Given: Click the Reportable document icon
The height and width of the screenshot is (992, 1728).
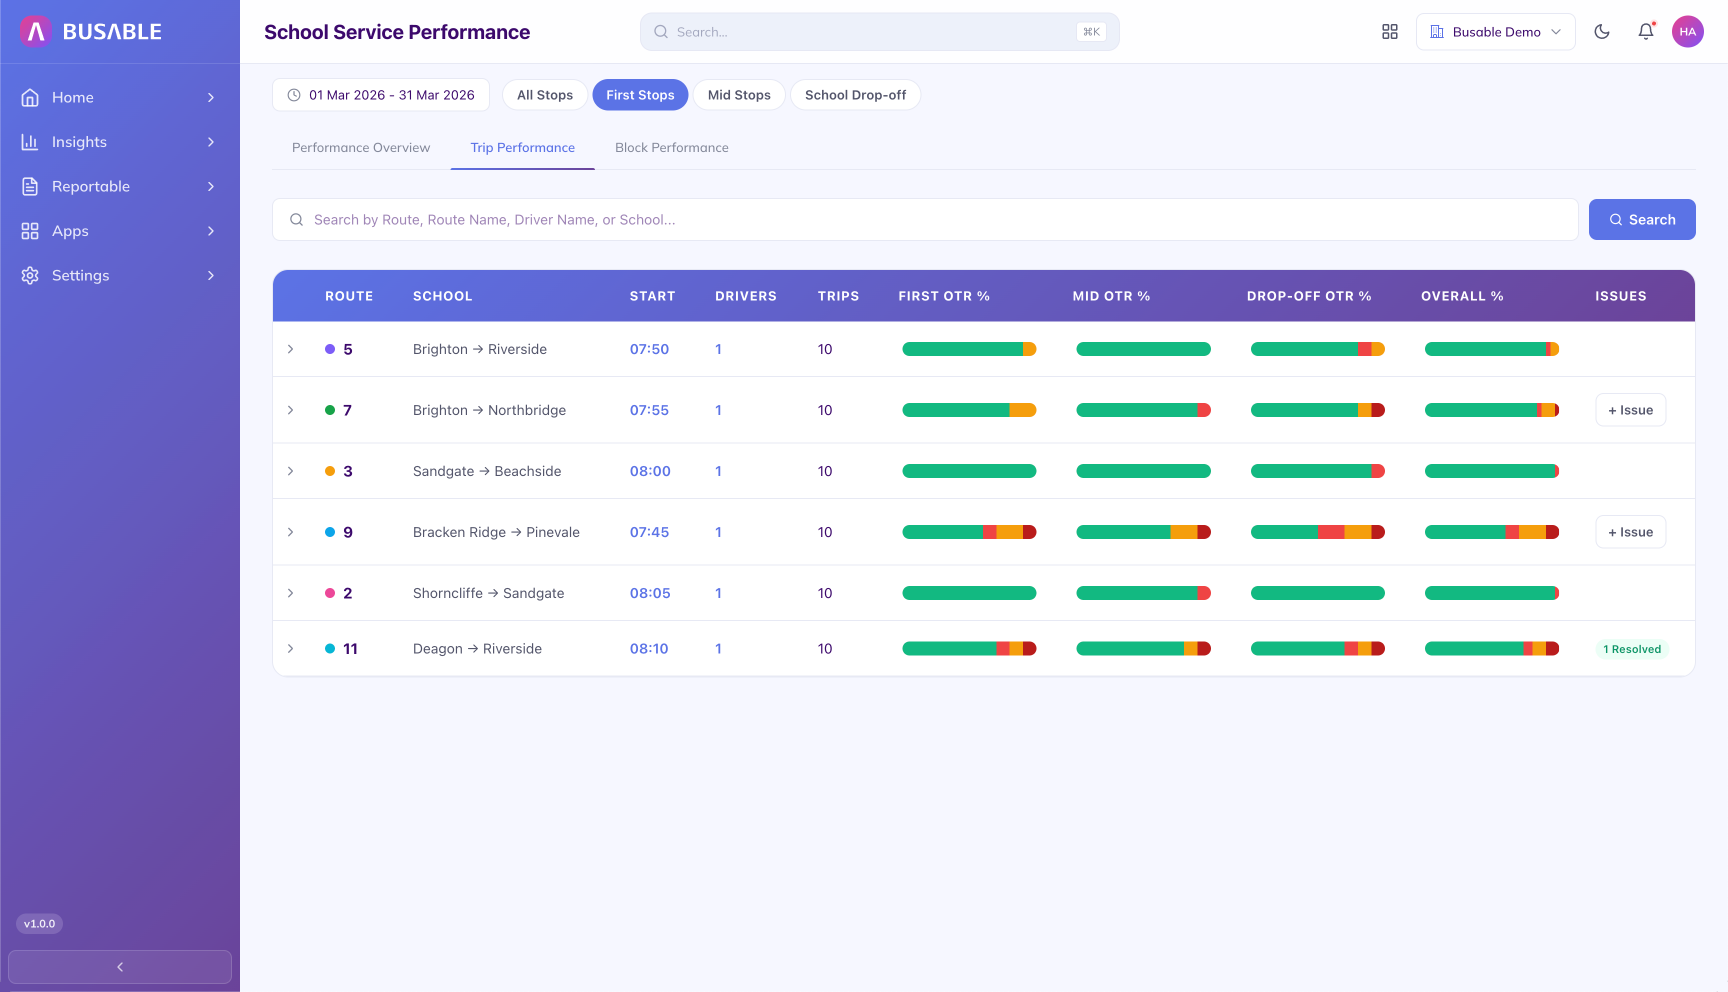Looking at the screenshot, I should [x=30, y=186].
